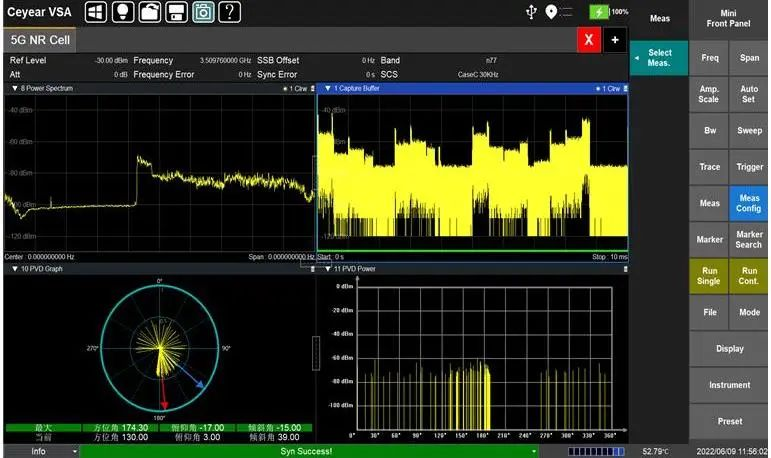Click the floppy disk save icon

point(175,12)
